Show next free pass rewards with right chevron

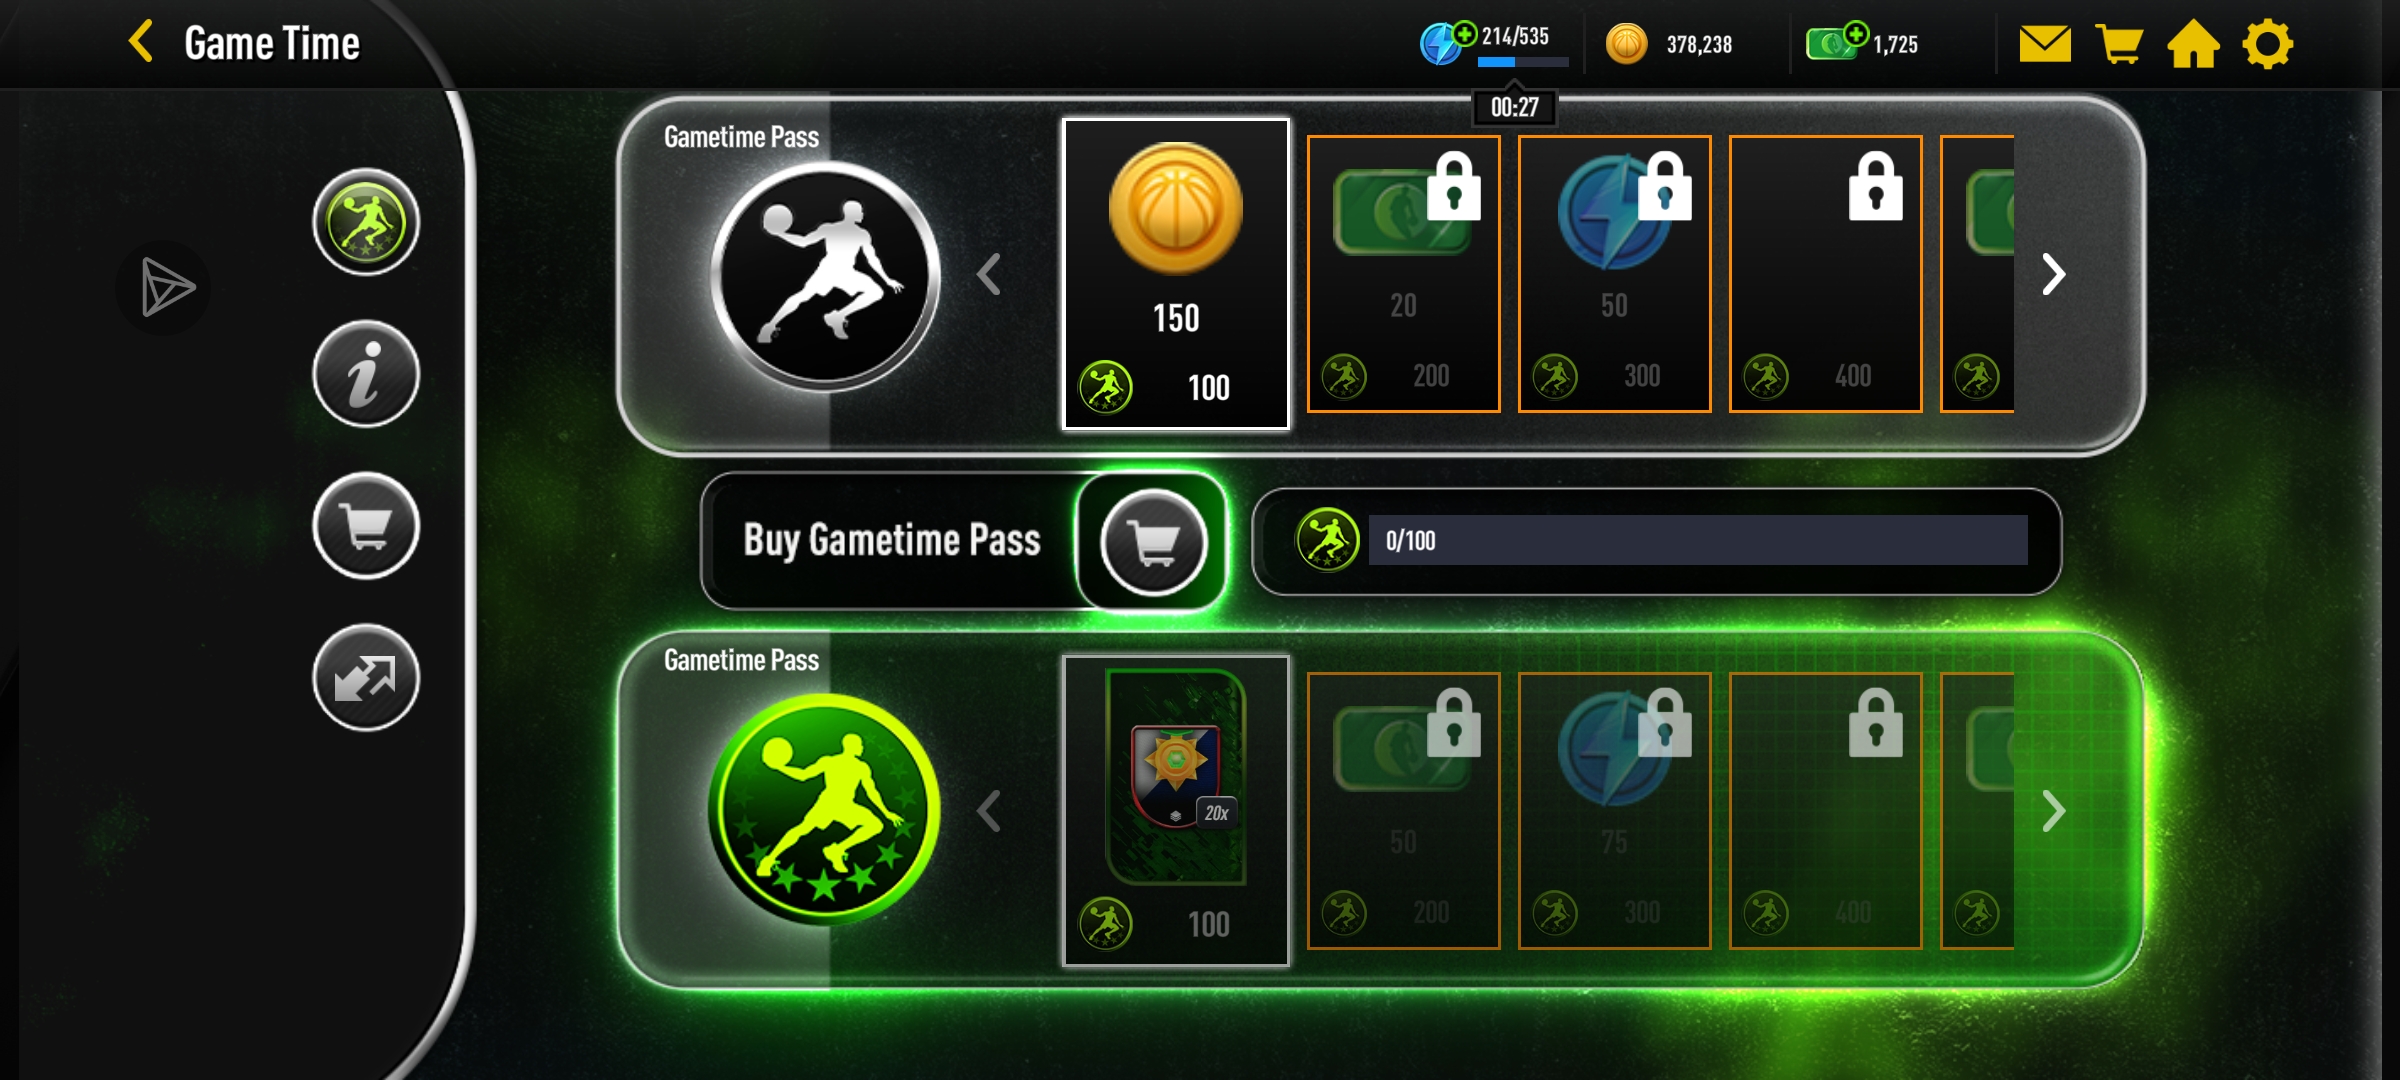coord(2053,274)
